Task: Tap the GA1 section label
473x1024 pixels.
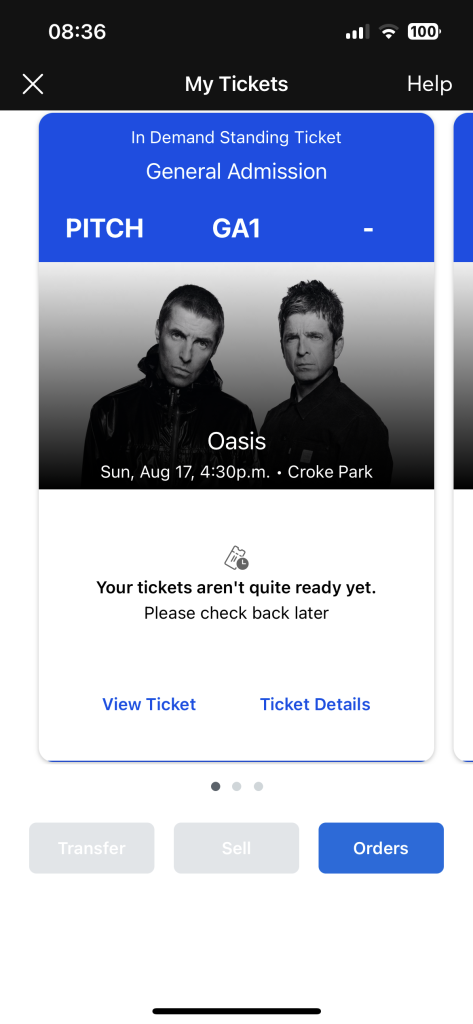Action: [x=236, y=229]
